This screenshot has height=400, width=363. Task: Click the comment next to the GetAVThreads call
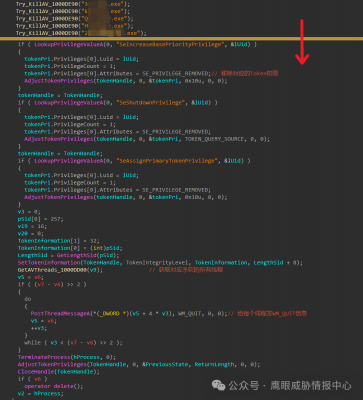click(186, 270)
